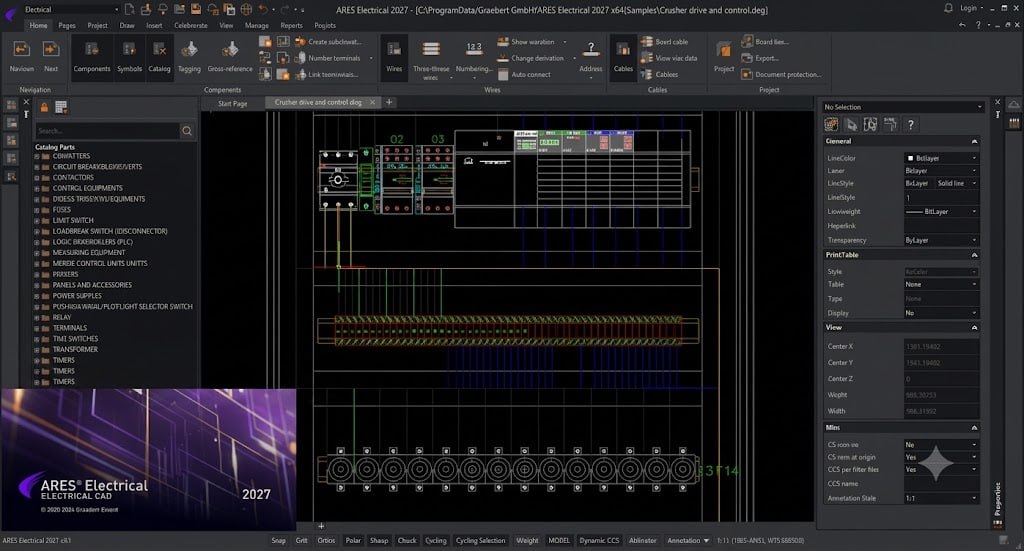Viewport: 1024px width, 551px height.
Task: Click the Wires tool icon
Action: [394, 56]
